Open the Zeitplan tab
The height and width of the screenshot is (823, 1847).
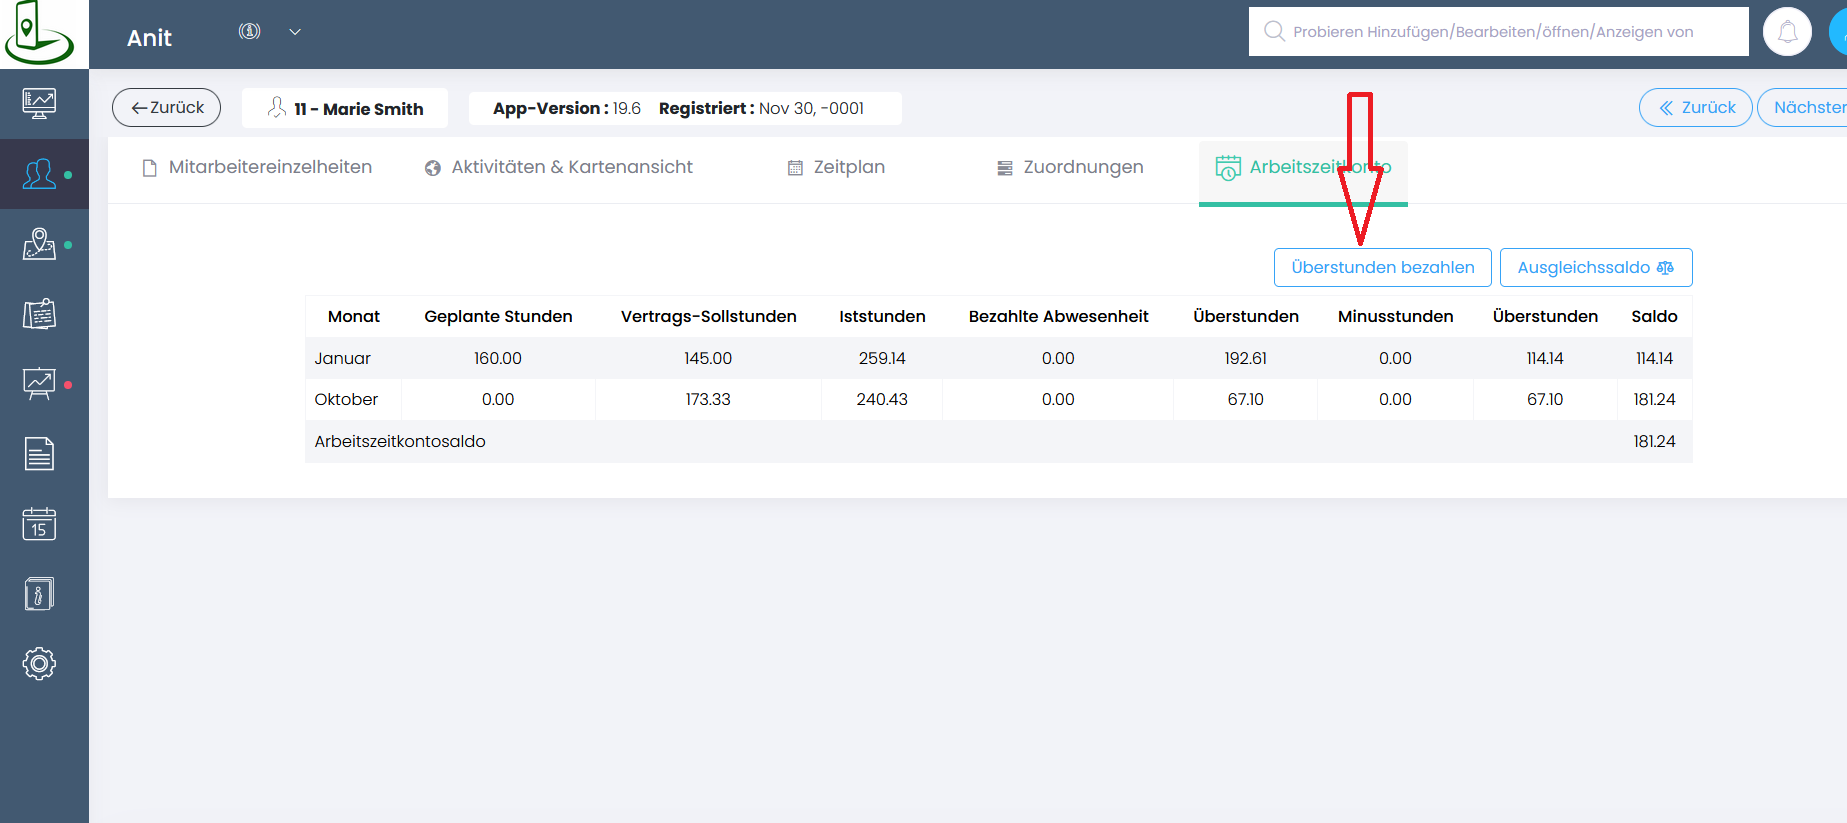coord(836,168)
